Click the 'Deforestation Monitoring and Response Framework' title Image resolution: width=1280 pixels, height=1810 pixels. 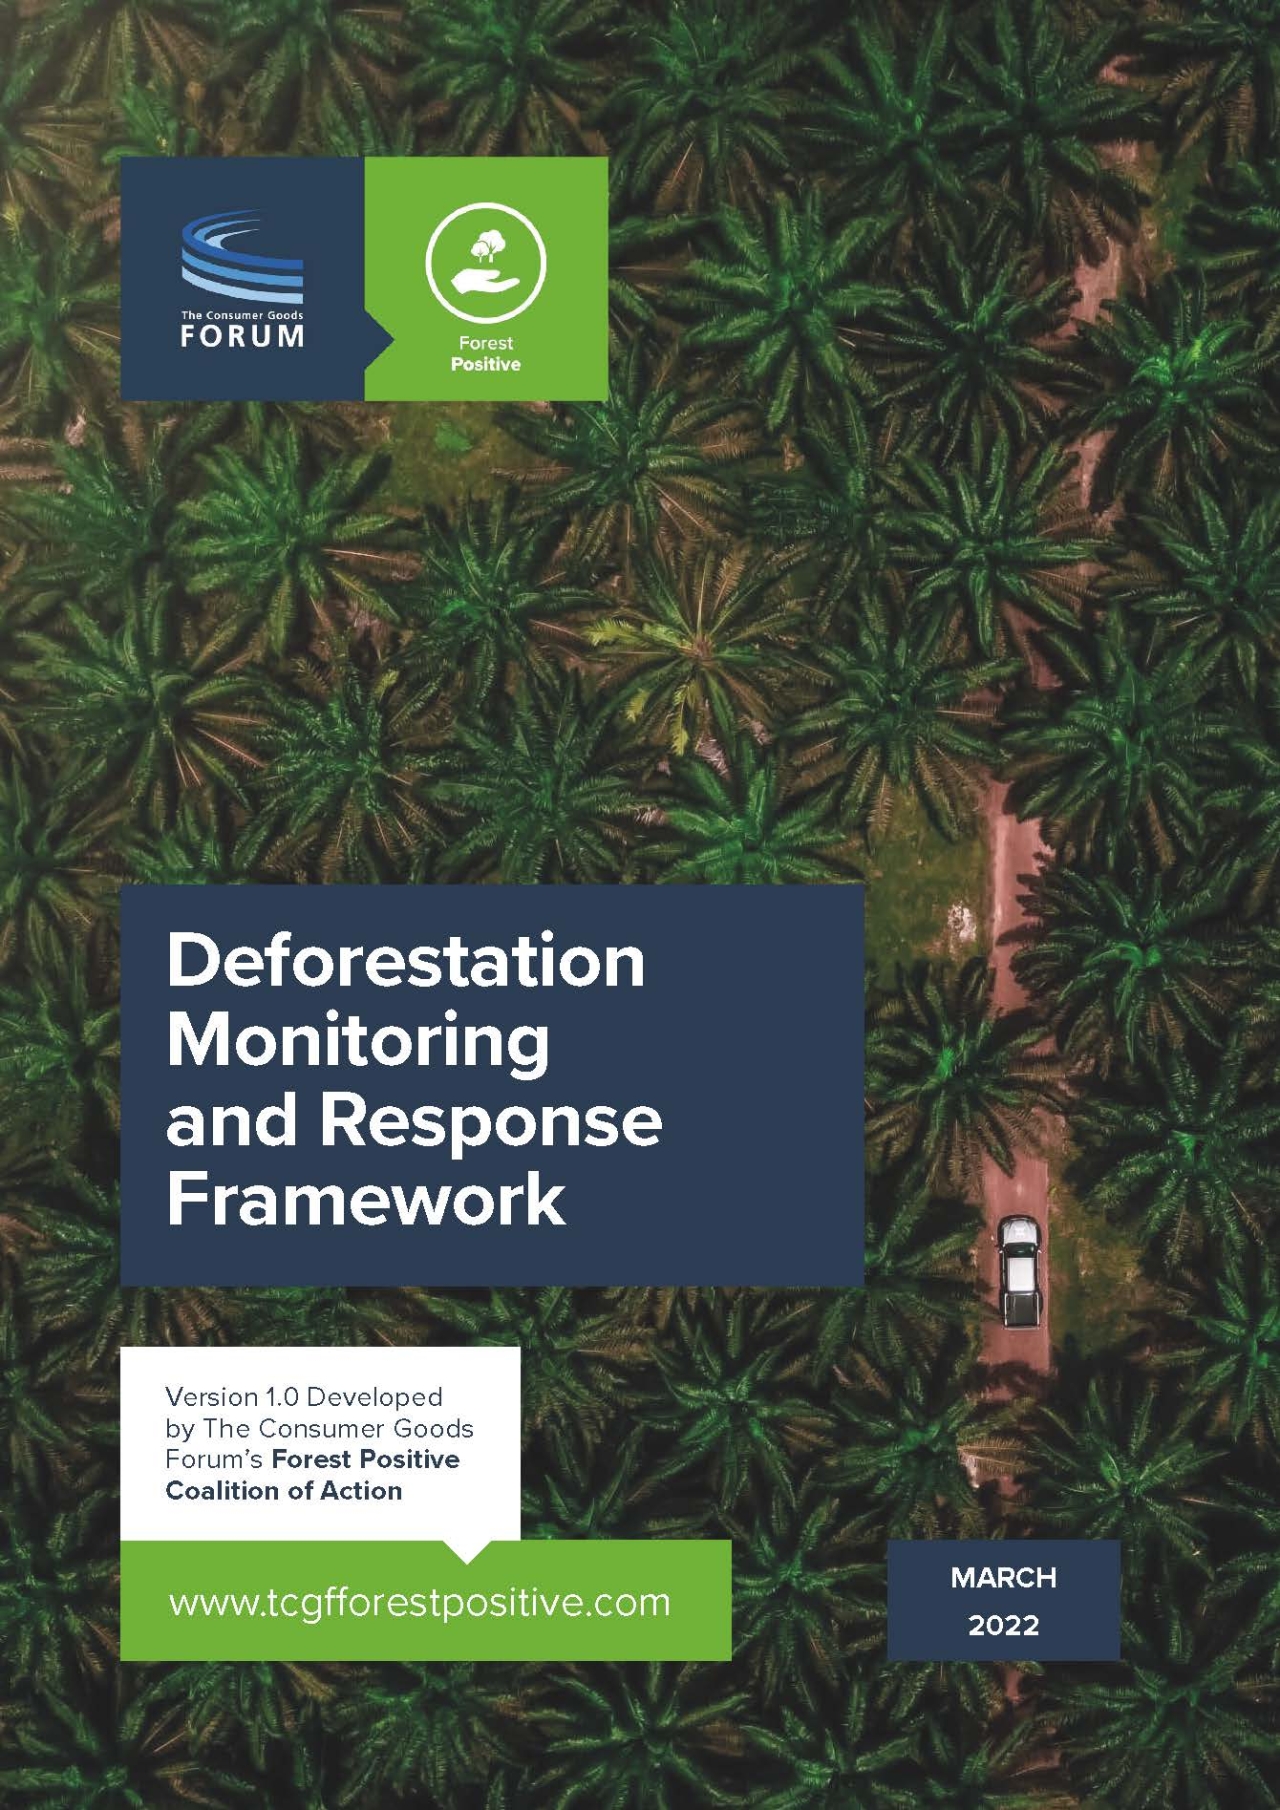pyautogui.click(x=414, y=1078)
